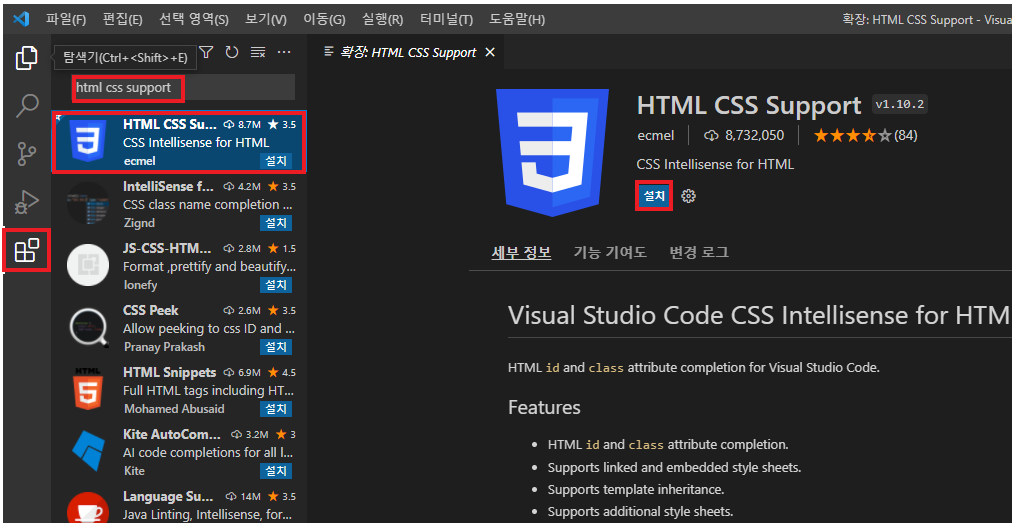Click 'Supports linked and embedded style sheets' bullet

(x=675, y=468)
